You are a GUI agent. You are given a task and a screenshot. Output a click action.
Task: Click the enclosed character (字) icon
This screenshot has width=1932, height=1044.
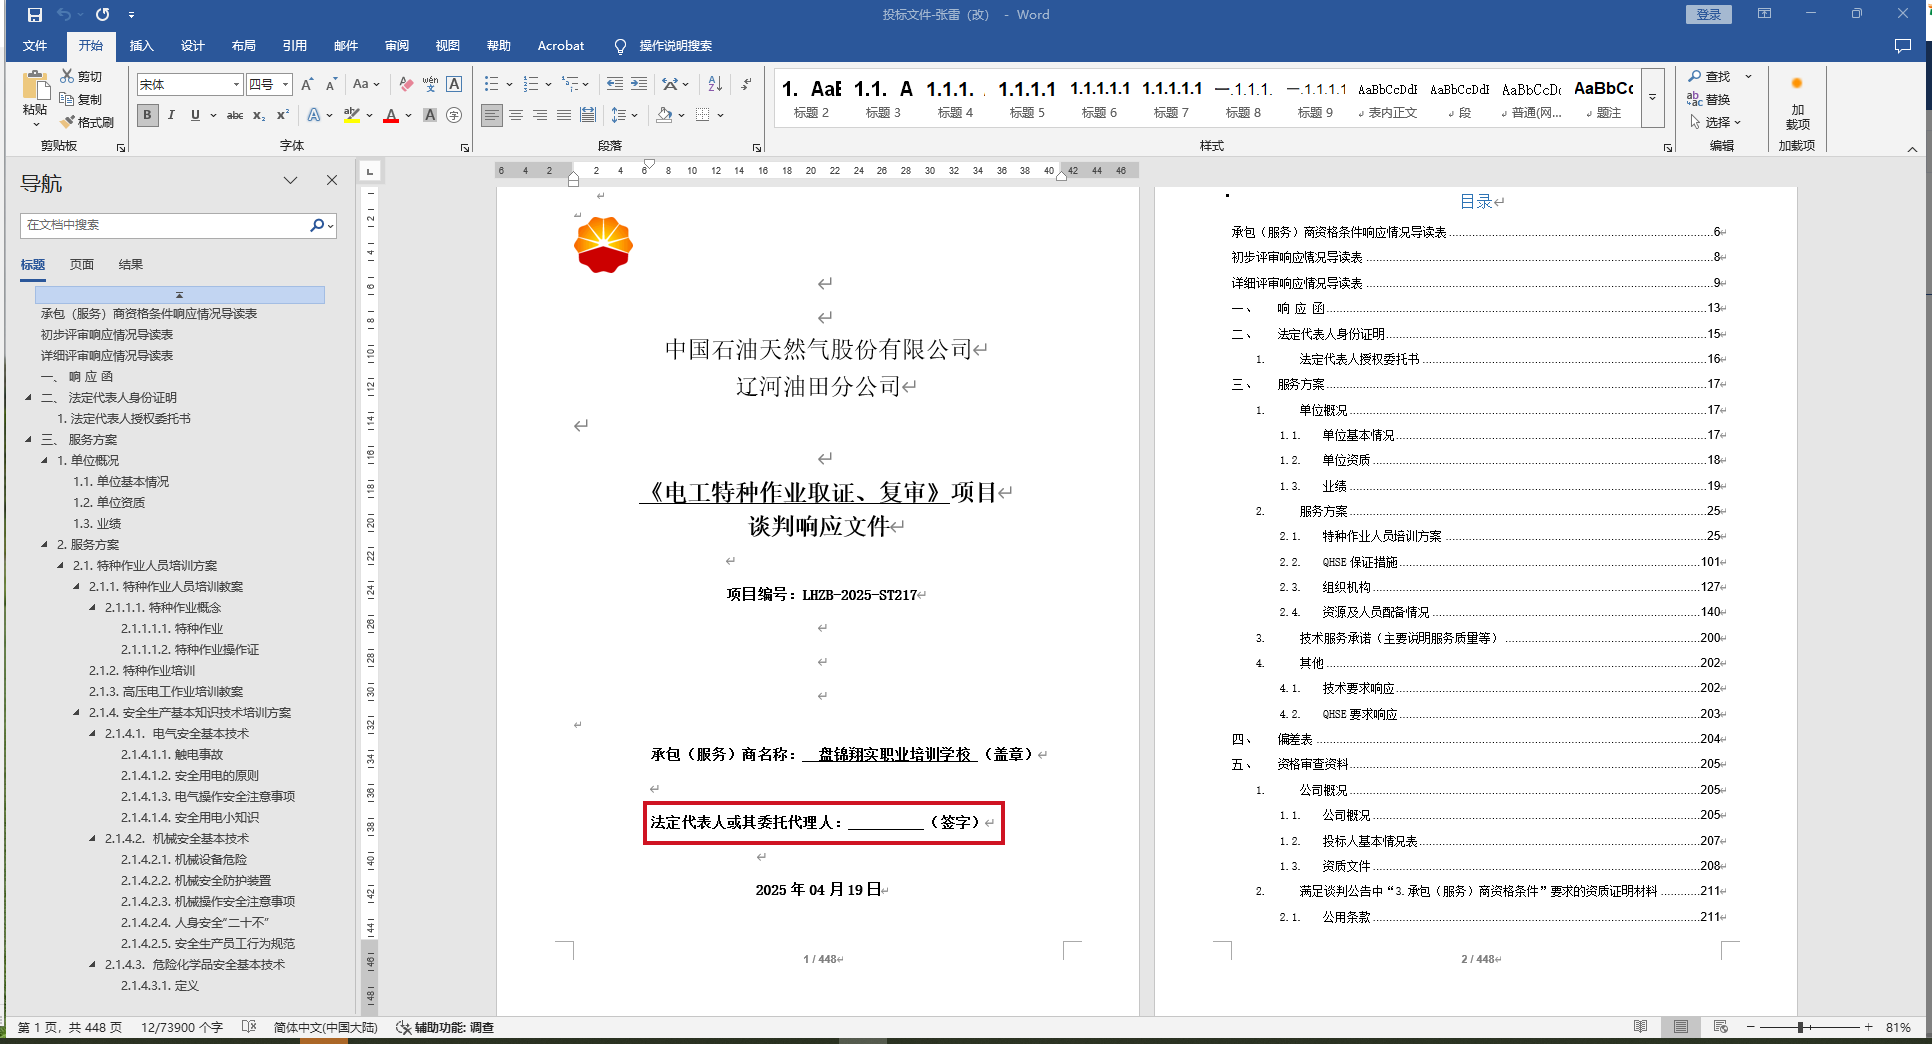pyautogui.click(x=454, y=115)
